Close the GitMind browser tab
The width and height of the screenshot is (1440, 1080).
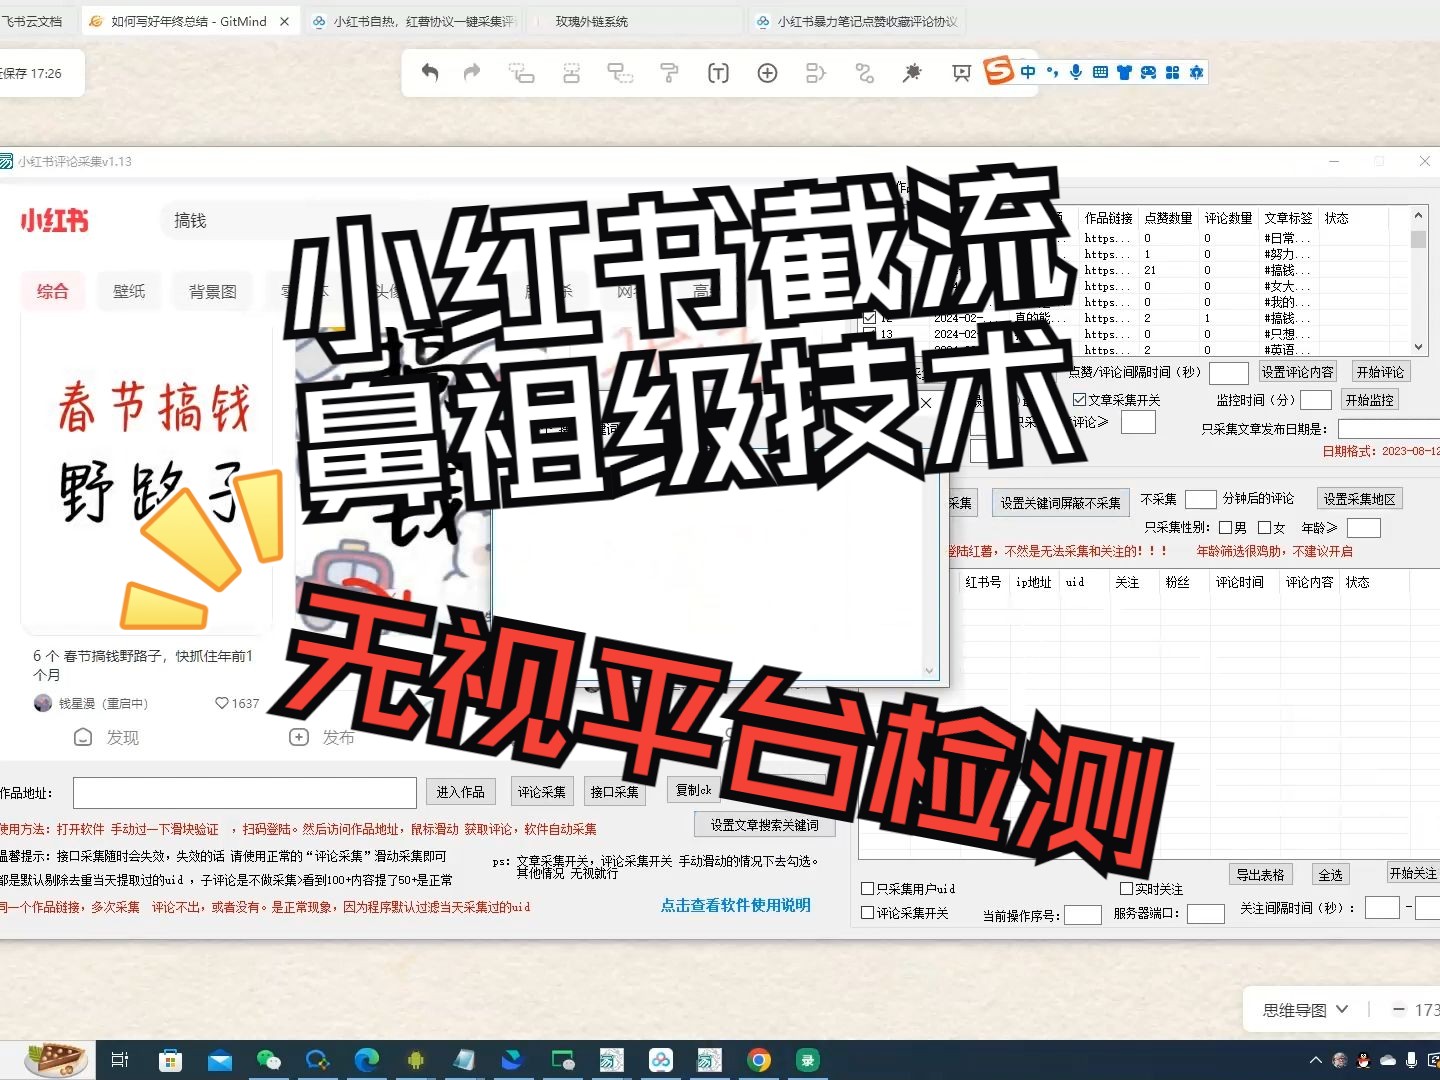pos(284,21)
